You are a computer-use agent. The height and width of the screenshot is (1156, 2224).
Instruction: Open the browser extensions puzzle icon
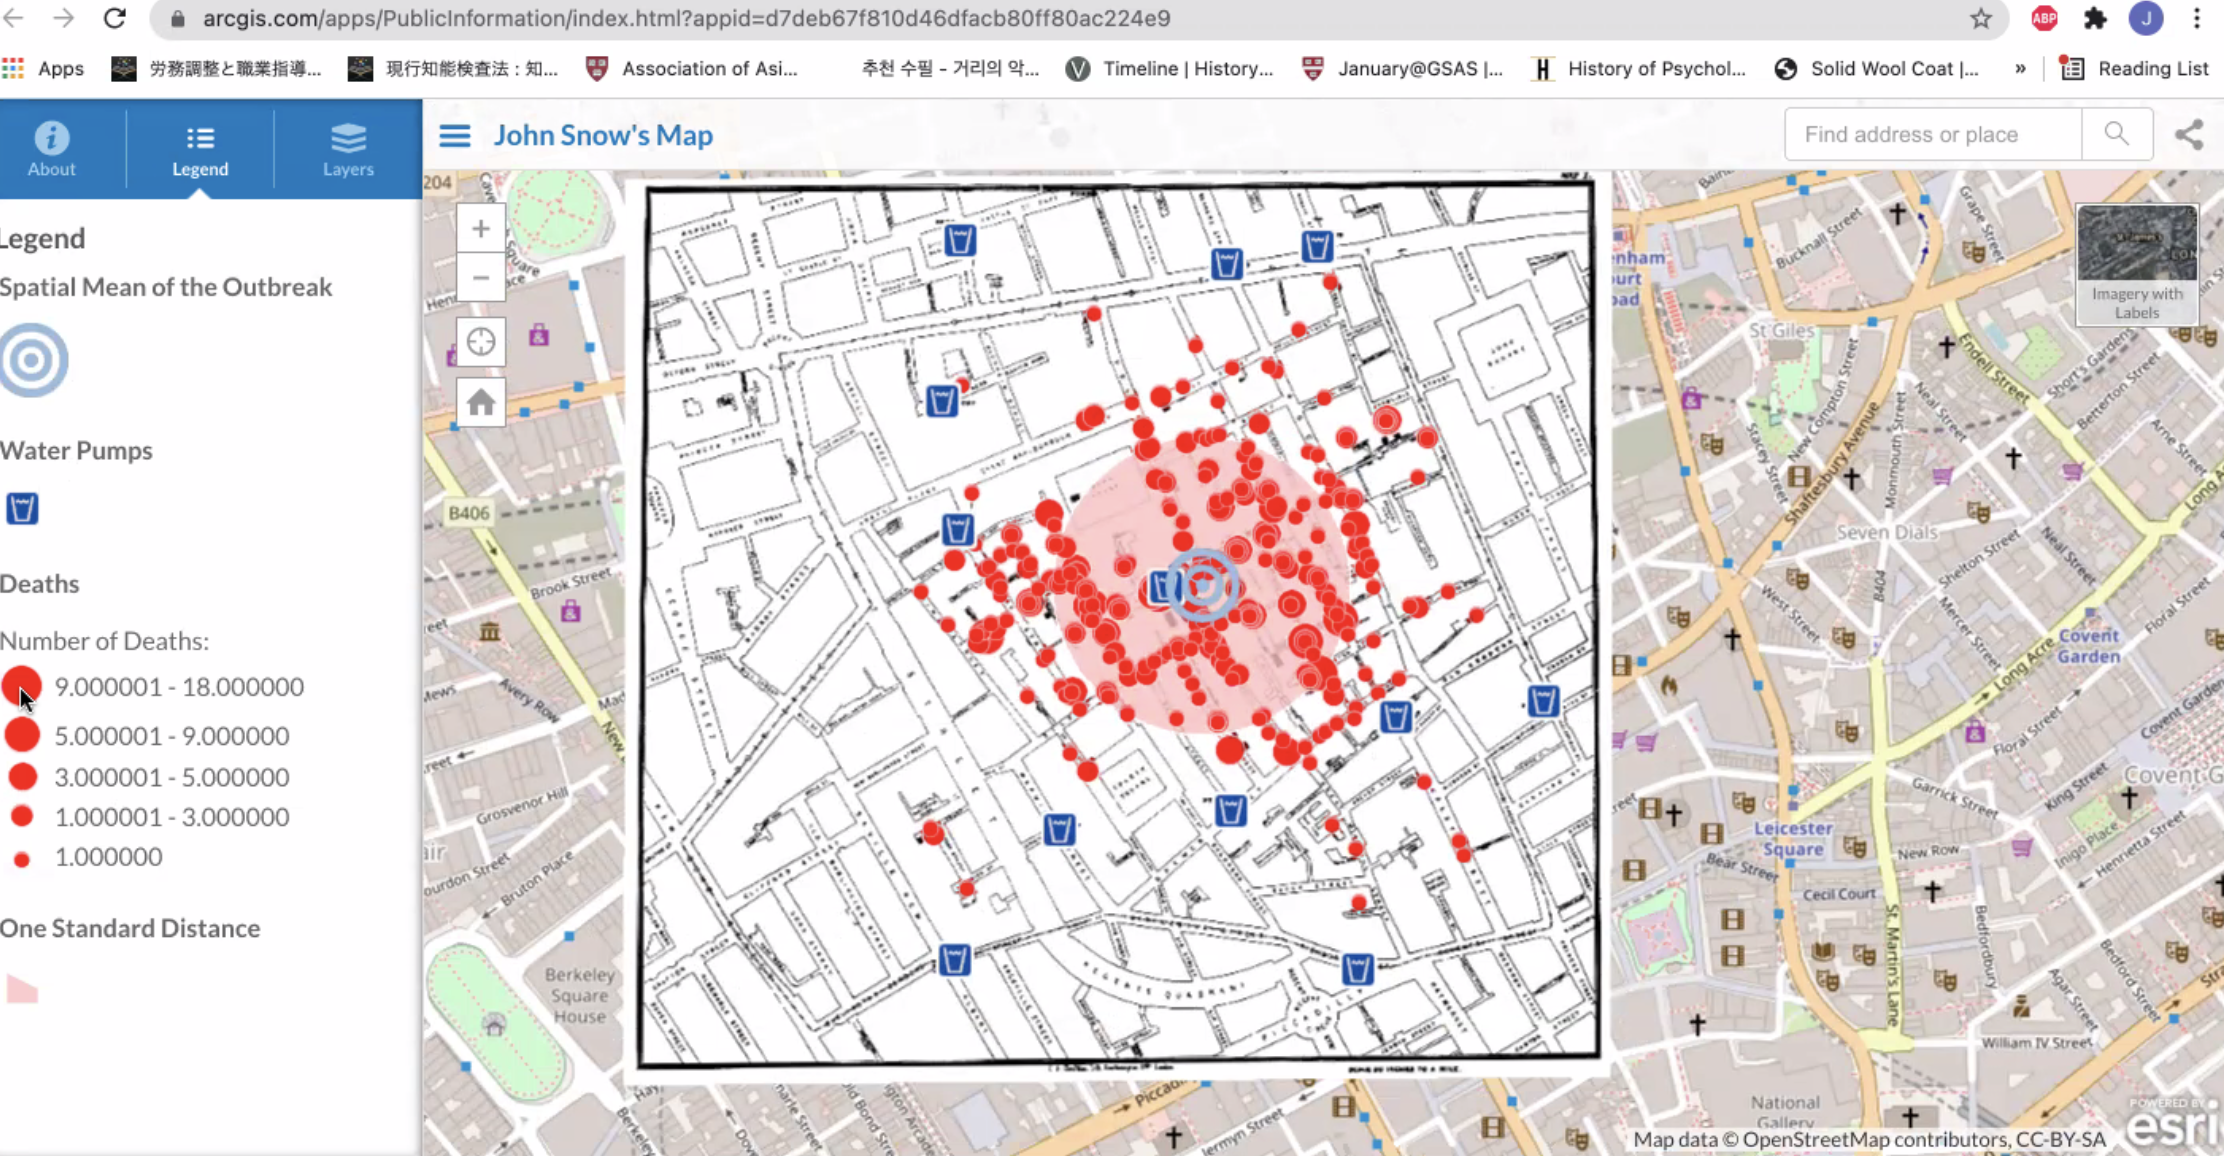2094,19
